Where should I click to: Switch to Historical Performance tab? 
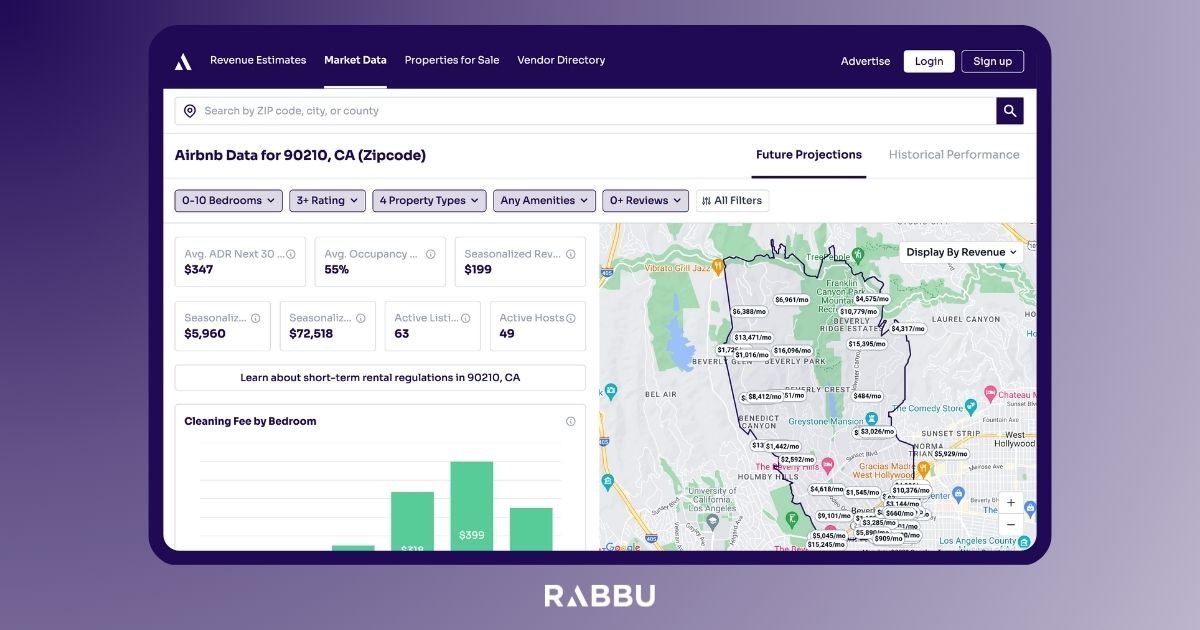coord(954,155)
